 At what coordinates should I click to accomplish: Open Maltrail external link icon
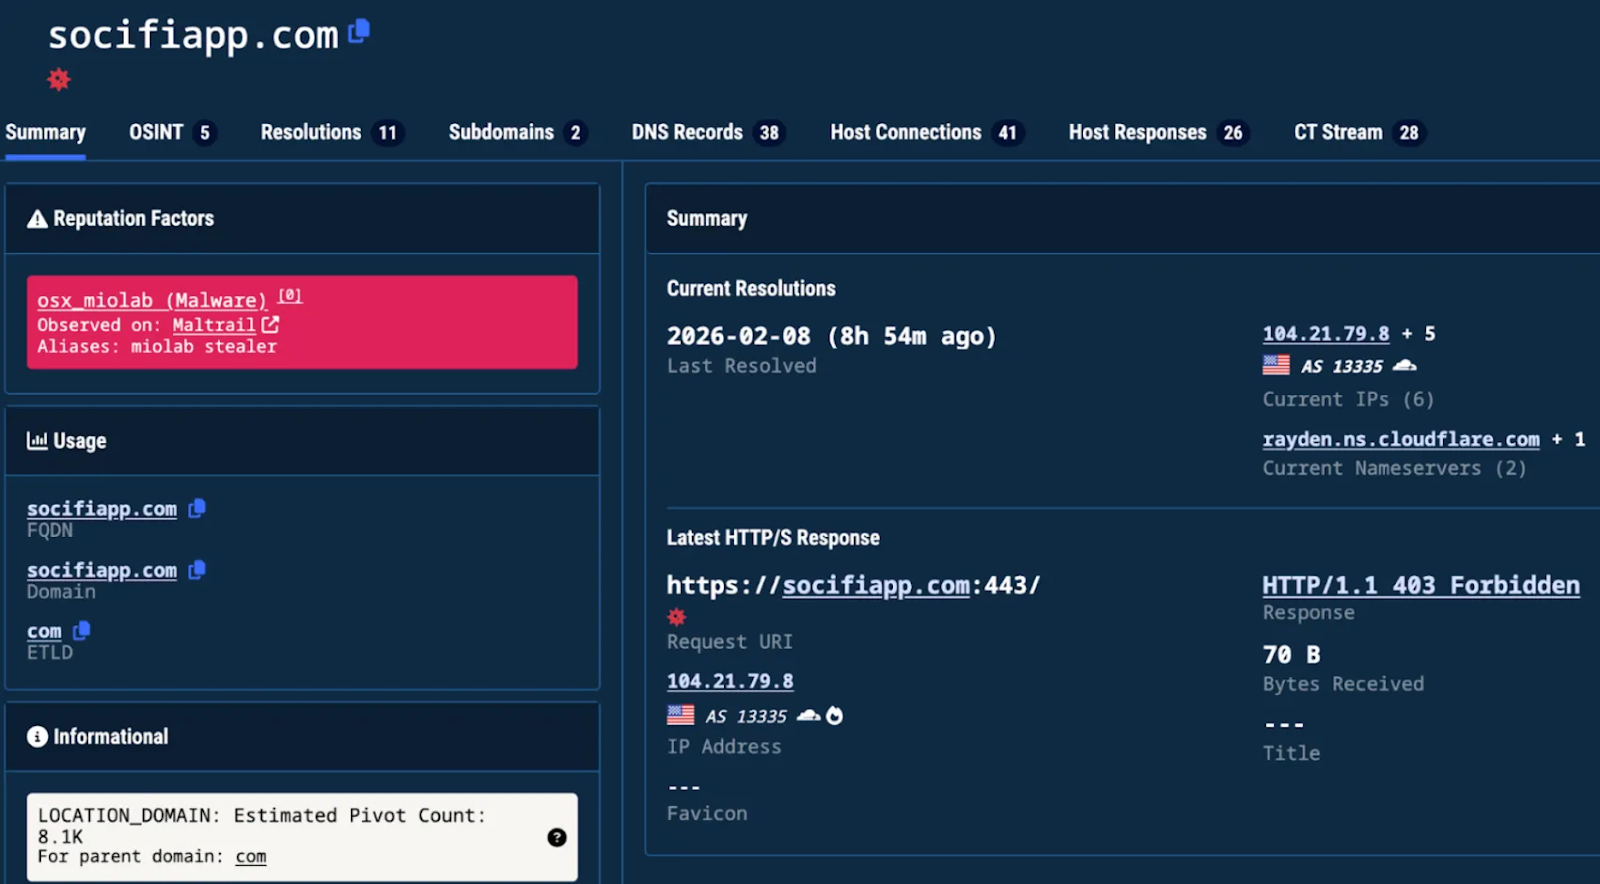pos(270,325)
